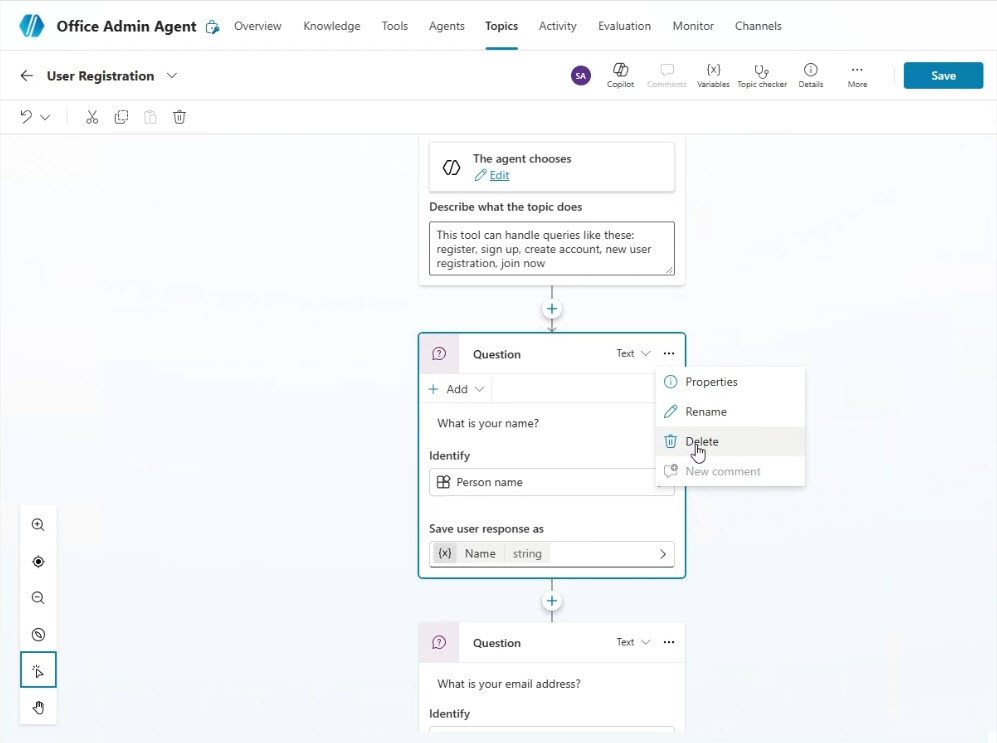Add a node below the name question
The width and height of the screenshot is (997, 743).
point(552,601)
